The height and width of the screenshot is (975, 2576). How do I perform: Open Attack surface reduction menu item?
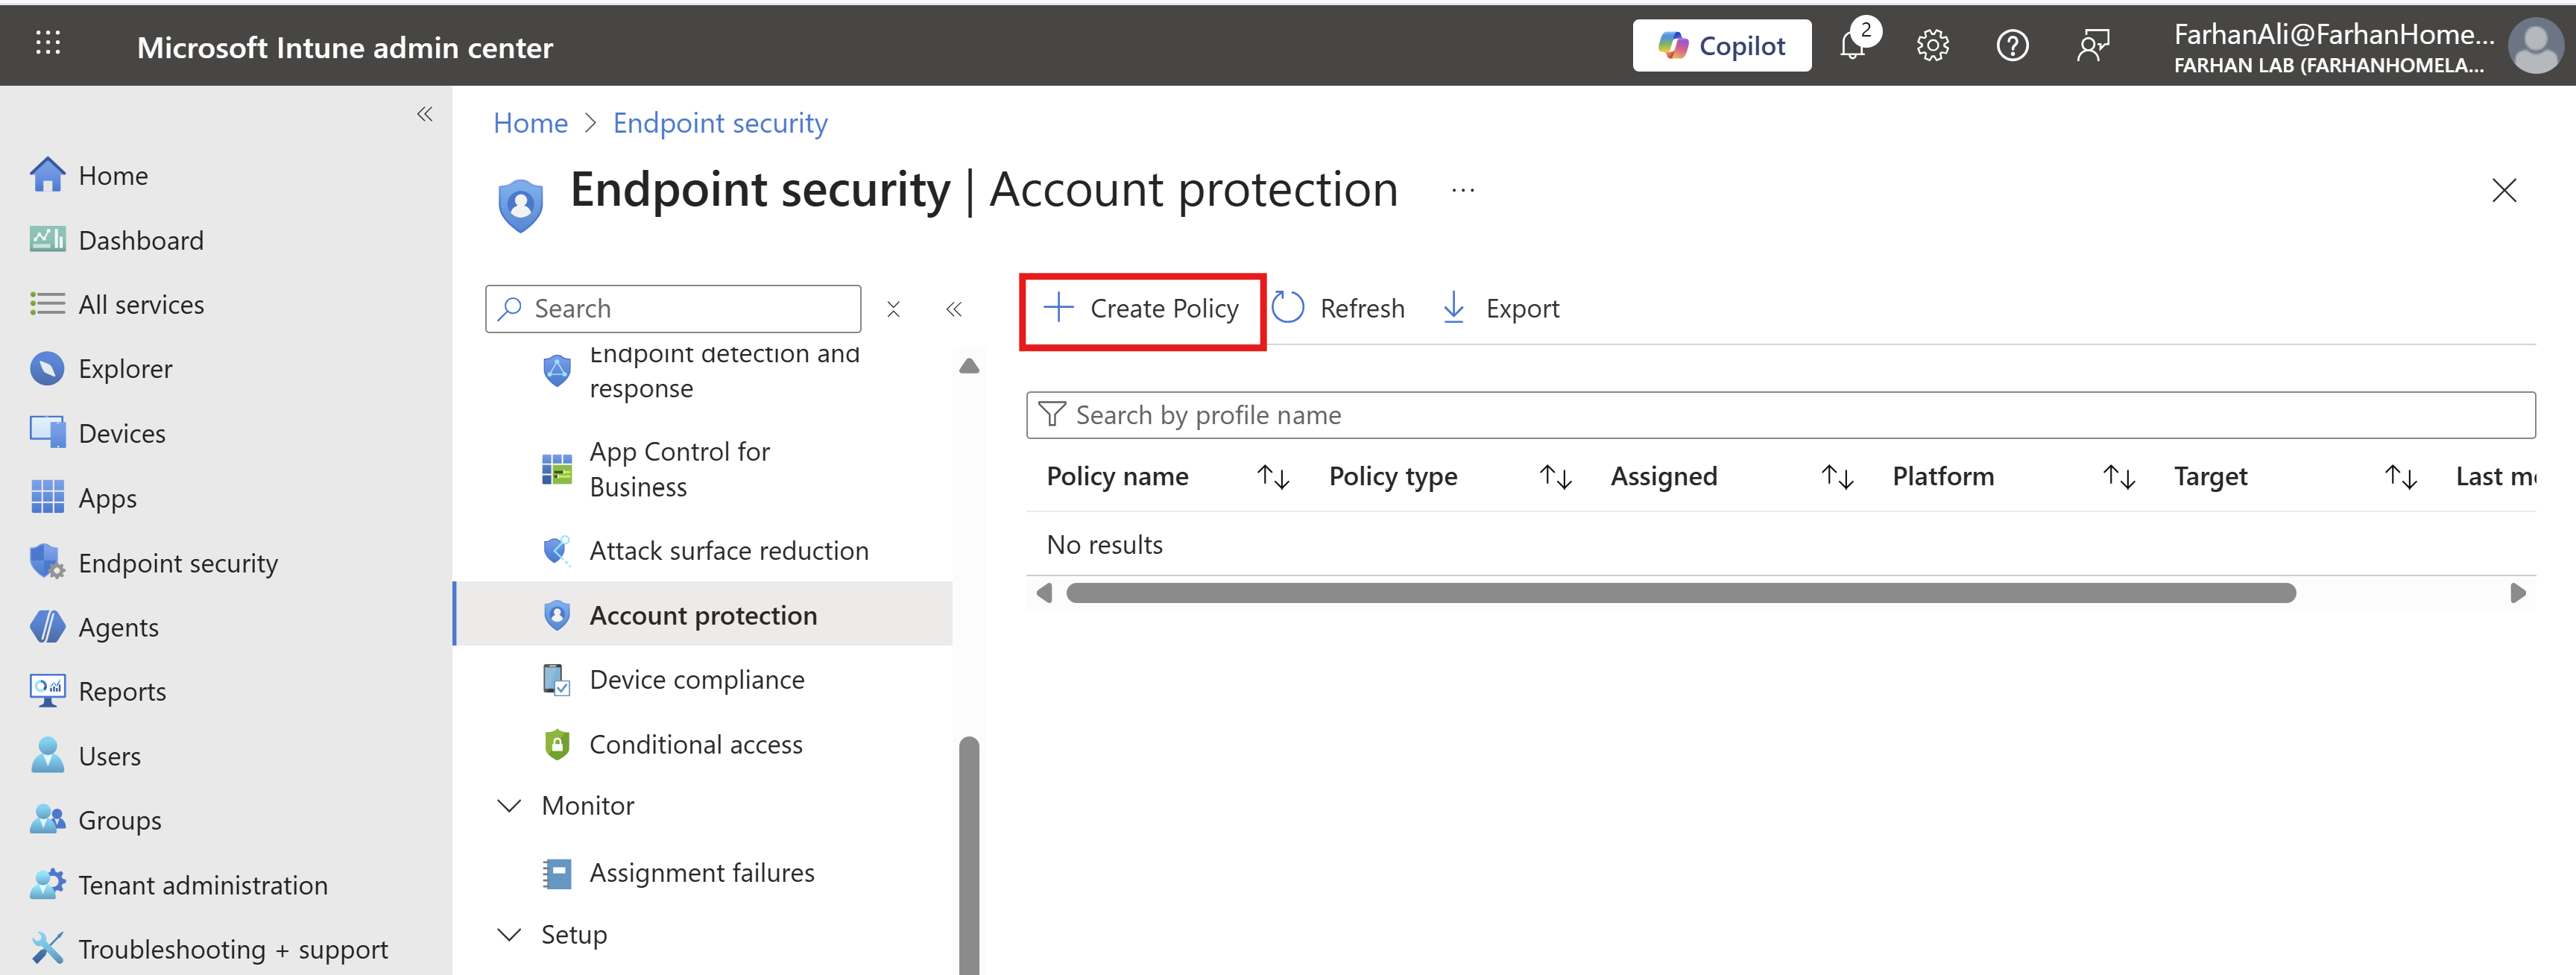point(728,551)
